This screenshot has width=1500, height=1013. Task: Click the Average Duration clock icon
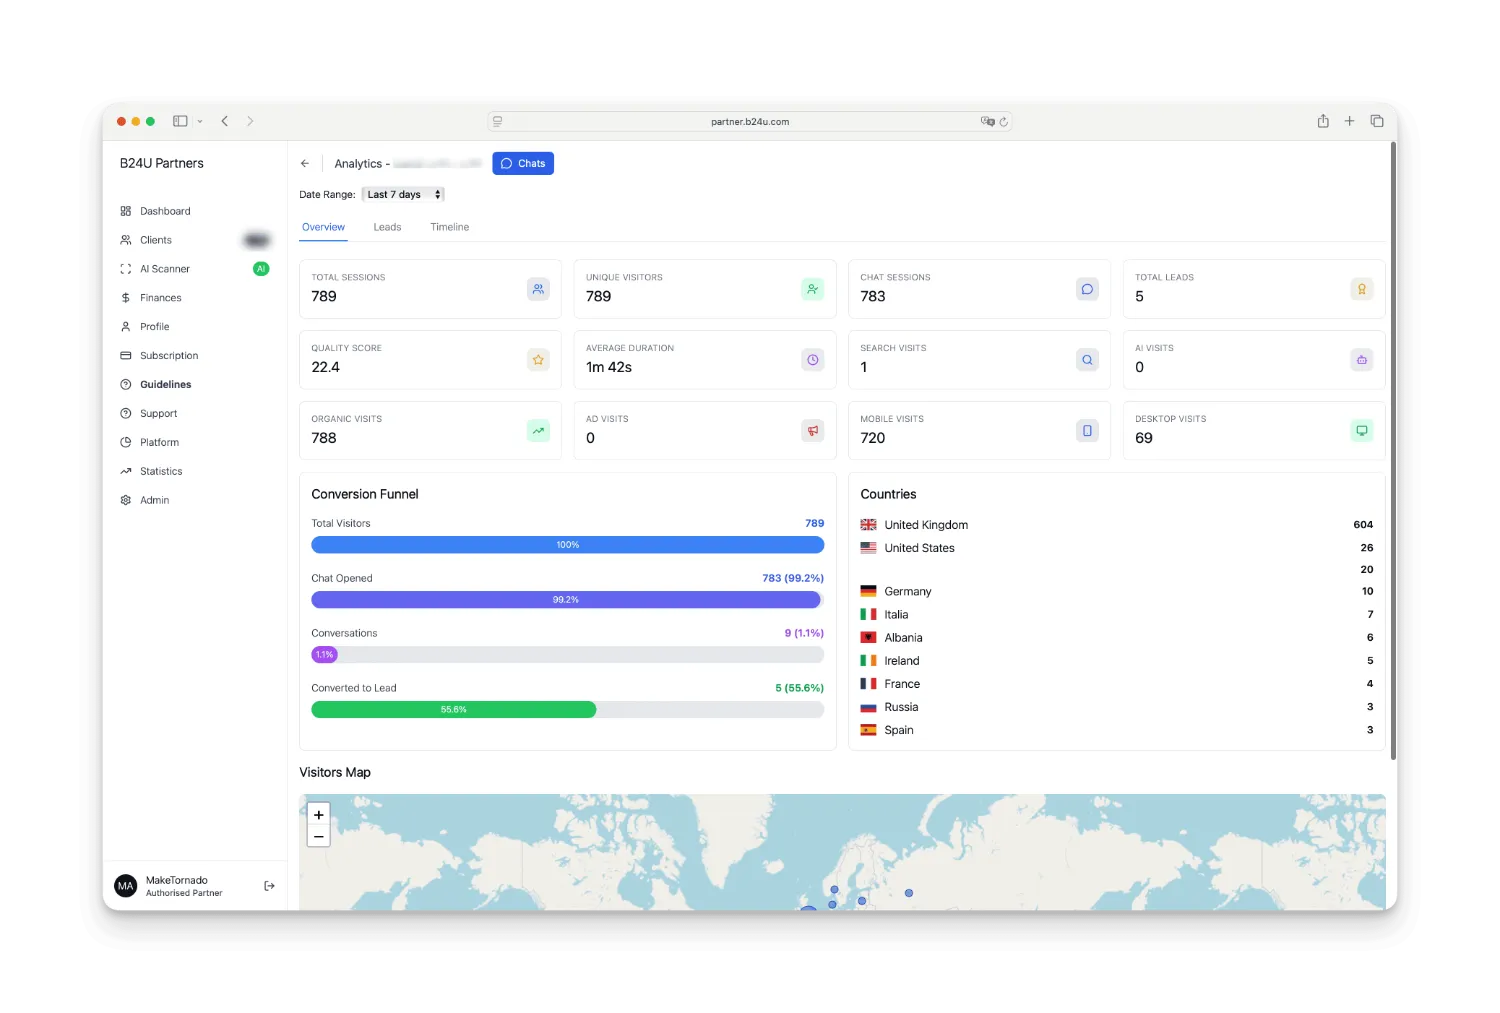(x=812, y=360)
